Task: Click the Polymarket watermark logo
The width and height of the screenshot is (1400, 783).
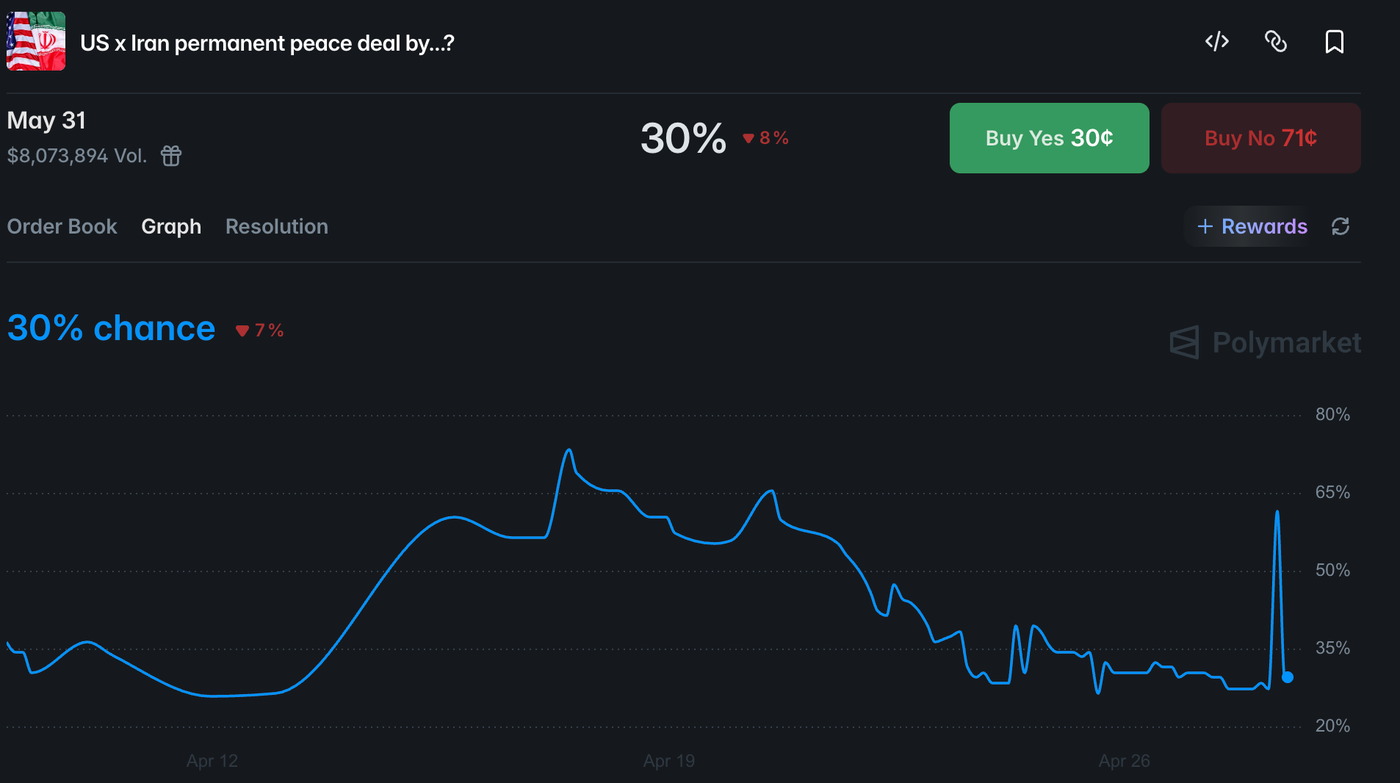Action: coord(1265,343)
